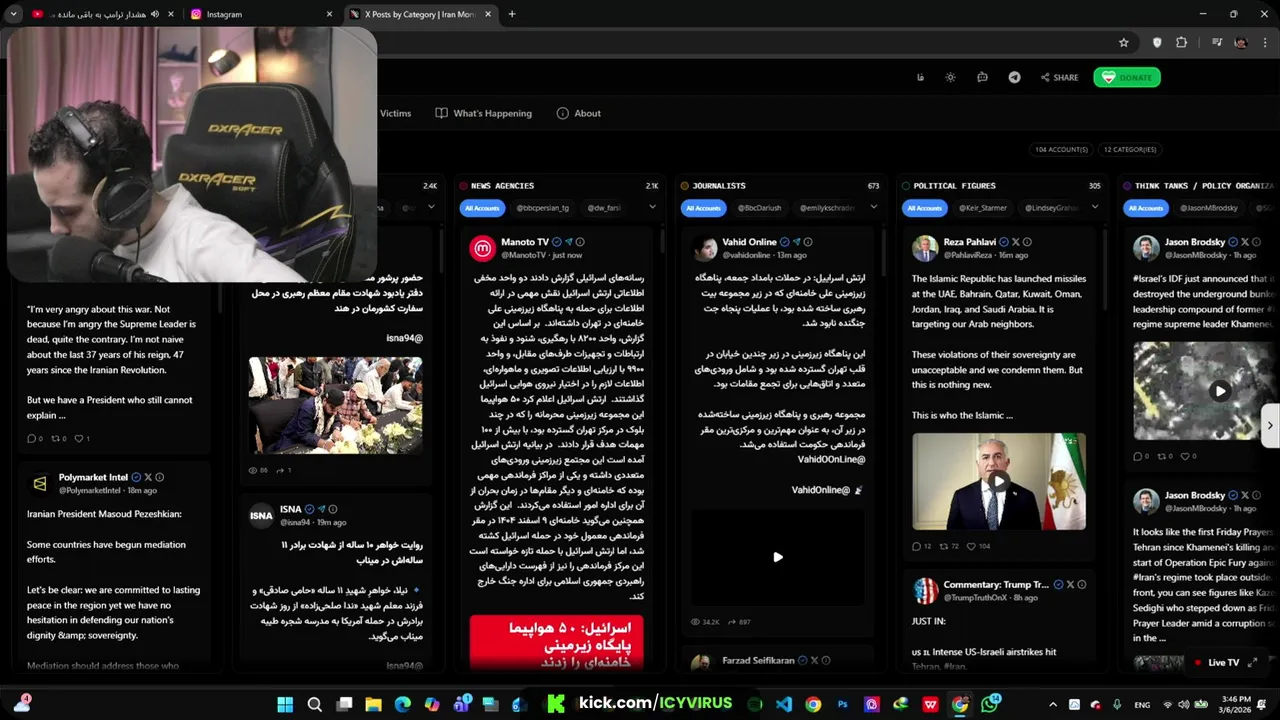
Task: Open the ISNA condolence photo thumbnail
Action: pyautogui.click(x=335, y=405)
